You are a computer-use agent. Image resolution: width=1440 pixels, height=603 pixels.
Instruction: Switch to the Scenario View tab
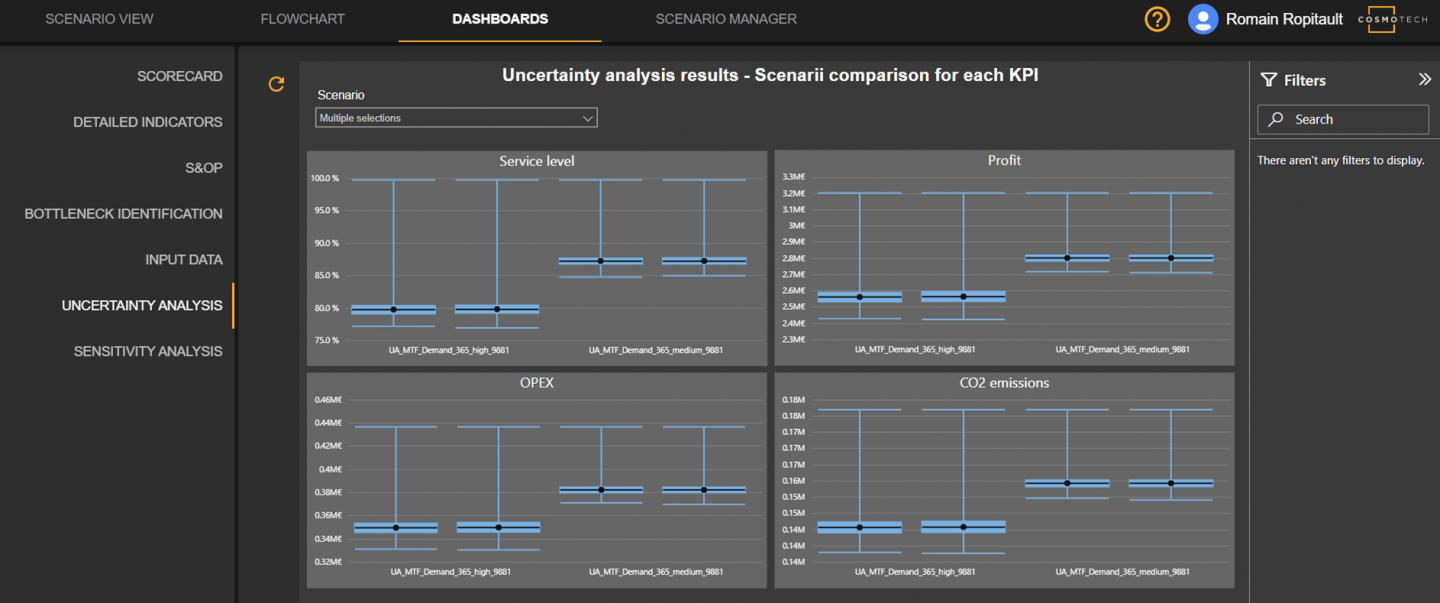point(99,19)
